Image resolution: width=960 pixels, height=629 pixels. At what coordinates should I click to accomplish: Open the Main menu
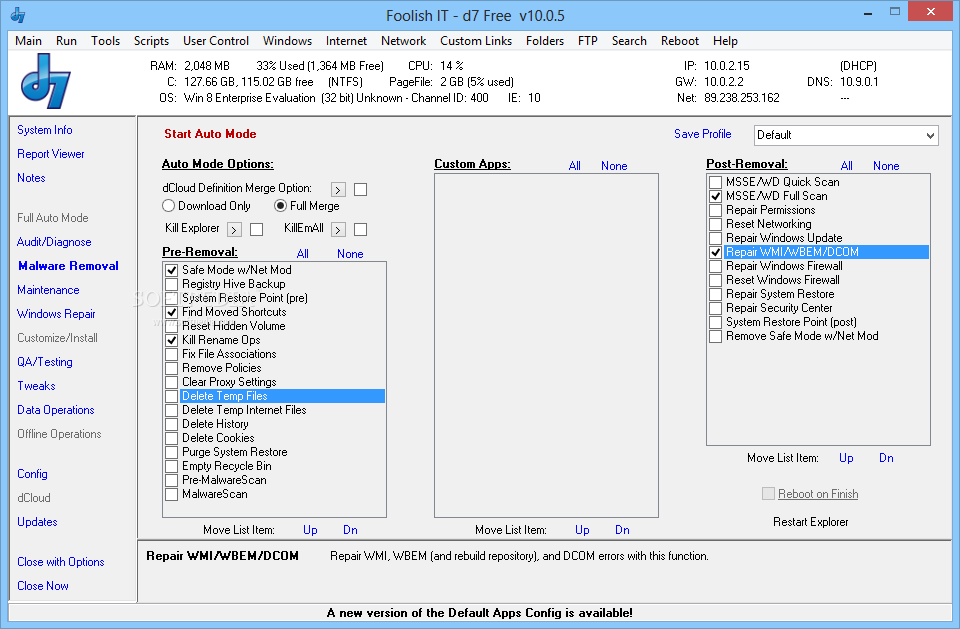28,41
